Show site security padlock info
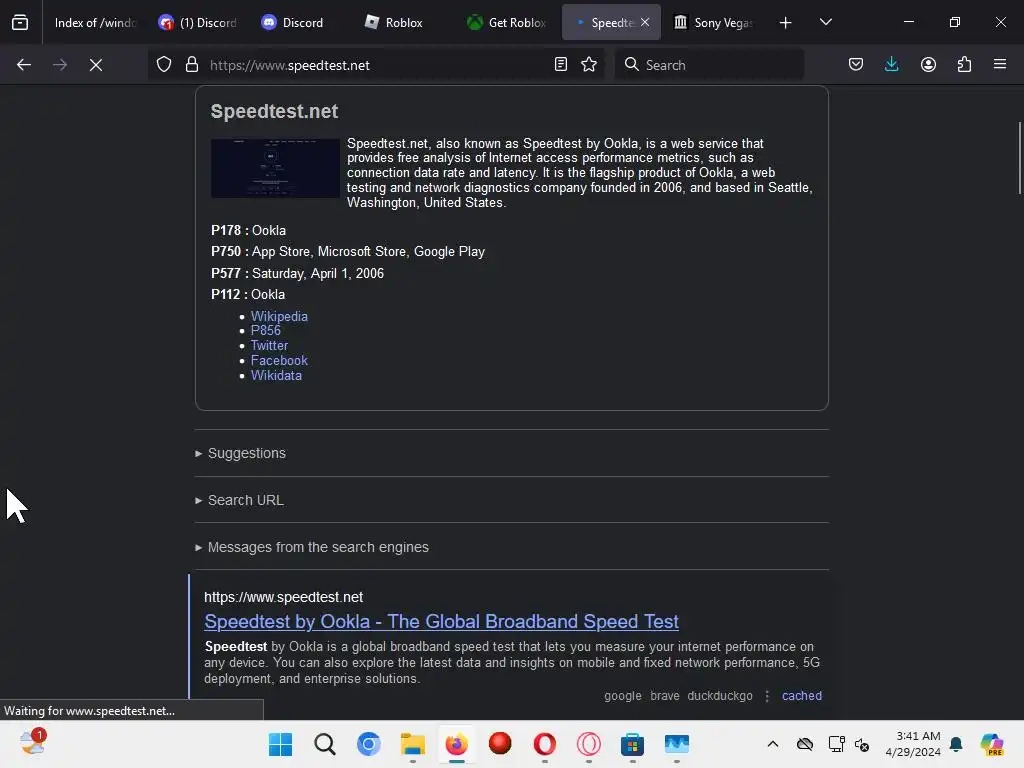The image size is (1024, 768). click(x=191, y=65)
